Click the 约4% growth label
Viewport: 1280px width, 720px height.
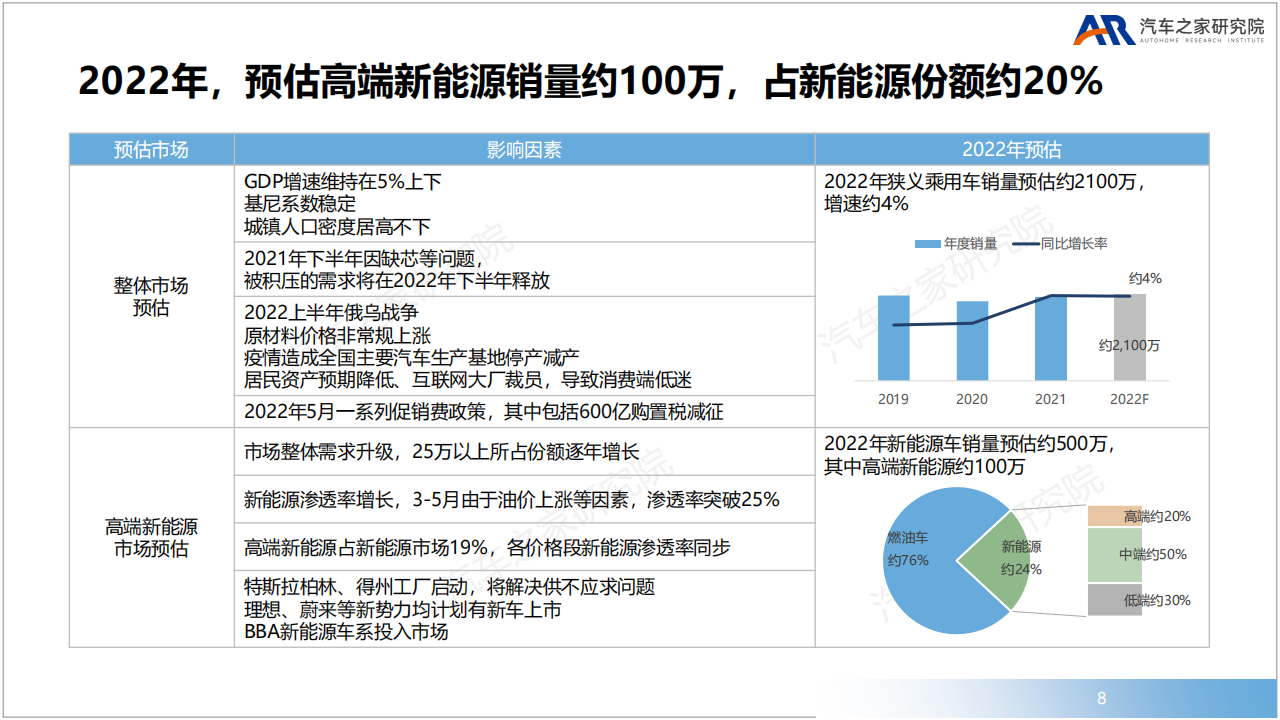pyautogui.click(x=1145, y=279)
